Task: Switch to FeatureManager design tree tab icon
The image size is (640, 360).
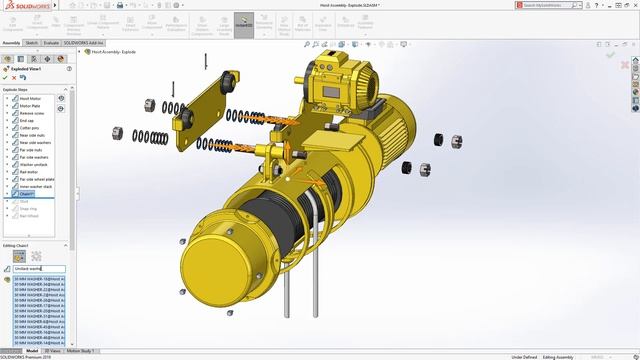Action: pos(7,59)
